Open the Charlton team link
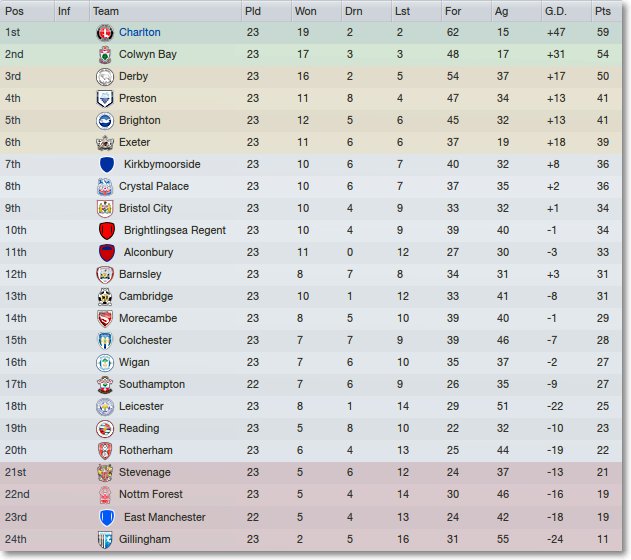The height and width of the screenshot is (560, 631). coord(140,32)
